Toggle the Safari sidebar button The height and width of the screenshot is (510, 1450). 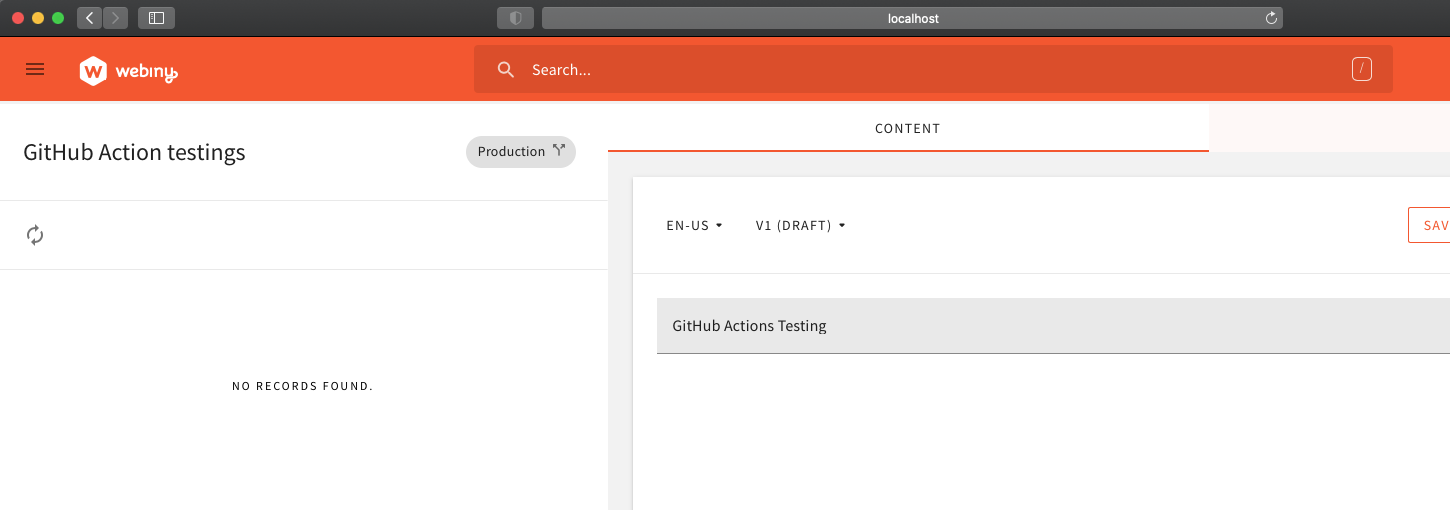(x=156, y=17)
